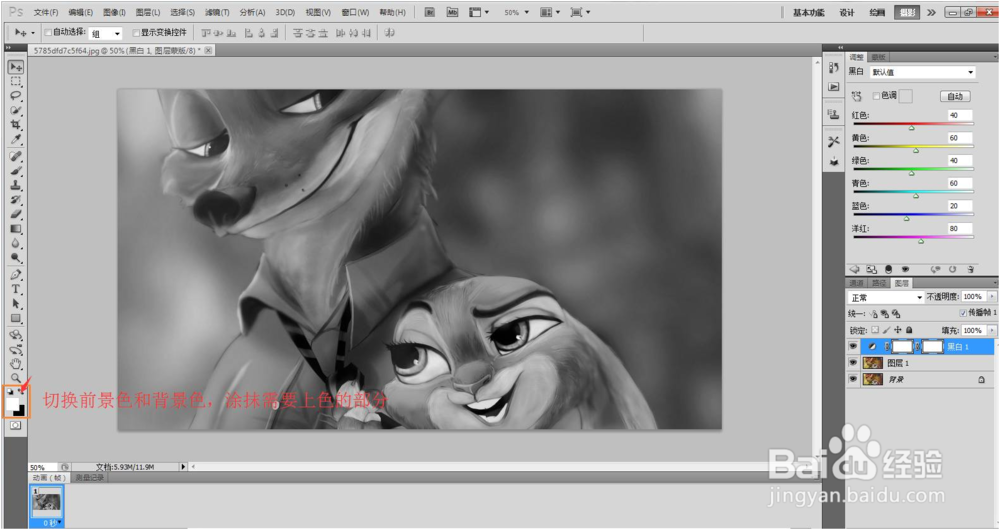
Task: Switch to the 路径 panel tab
Action: tap(879, 283)
